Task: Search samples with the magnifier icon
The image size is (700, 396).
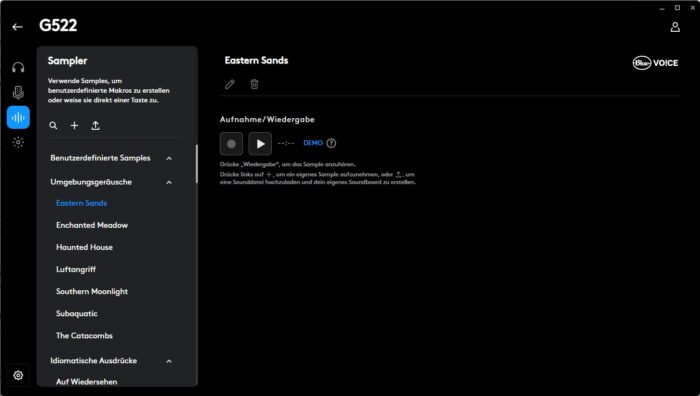Action: (53, 125)
